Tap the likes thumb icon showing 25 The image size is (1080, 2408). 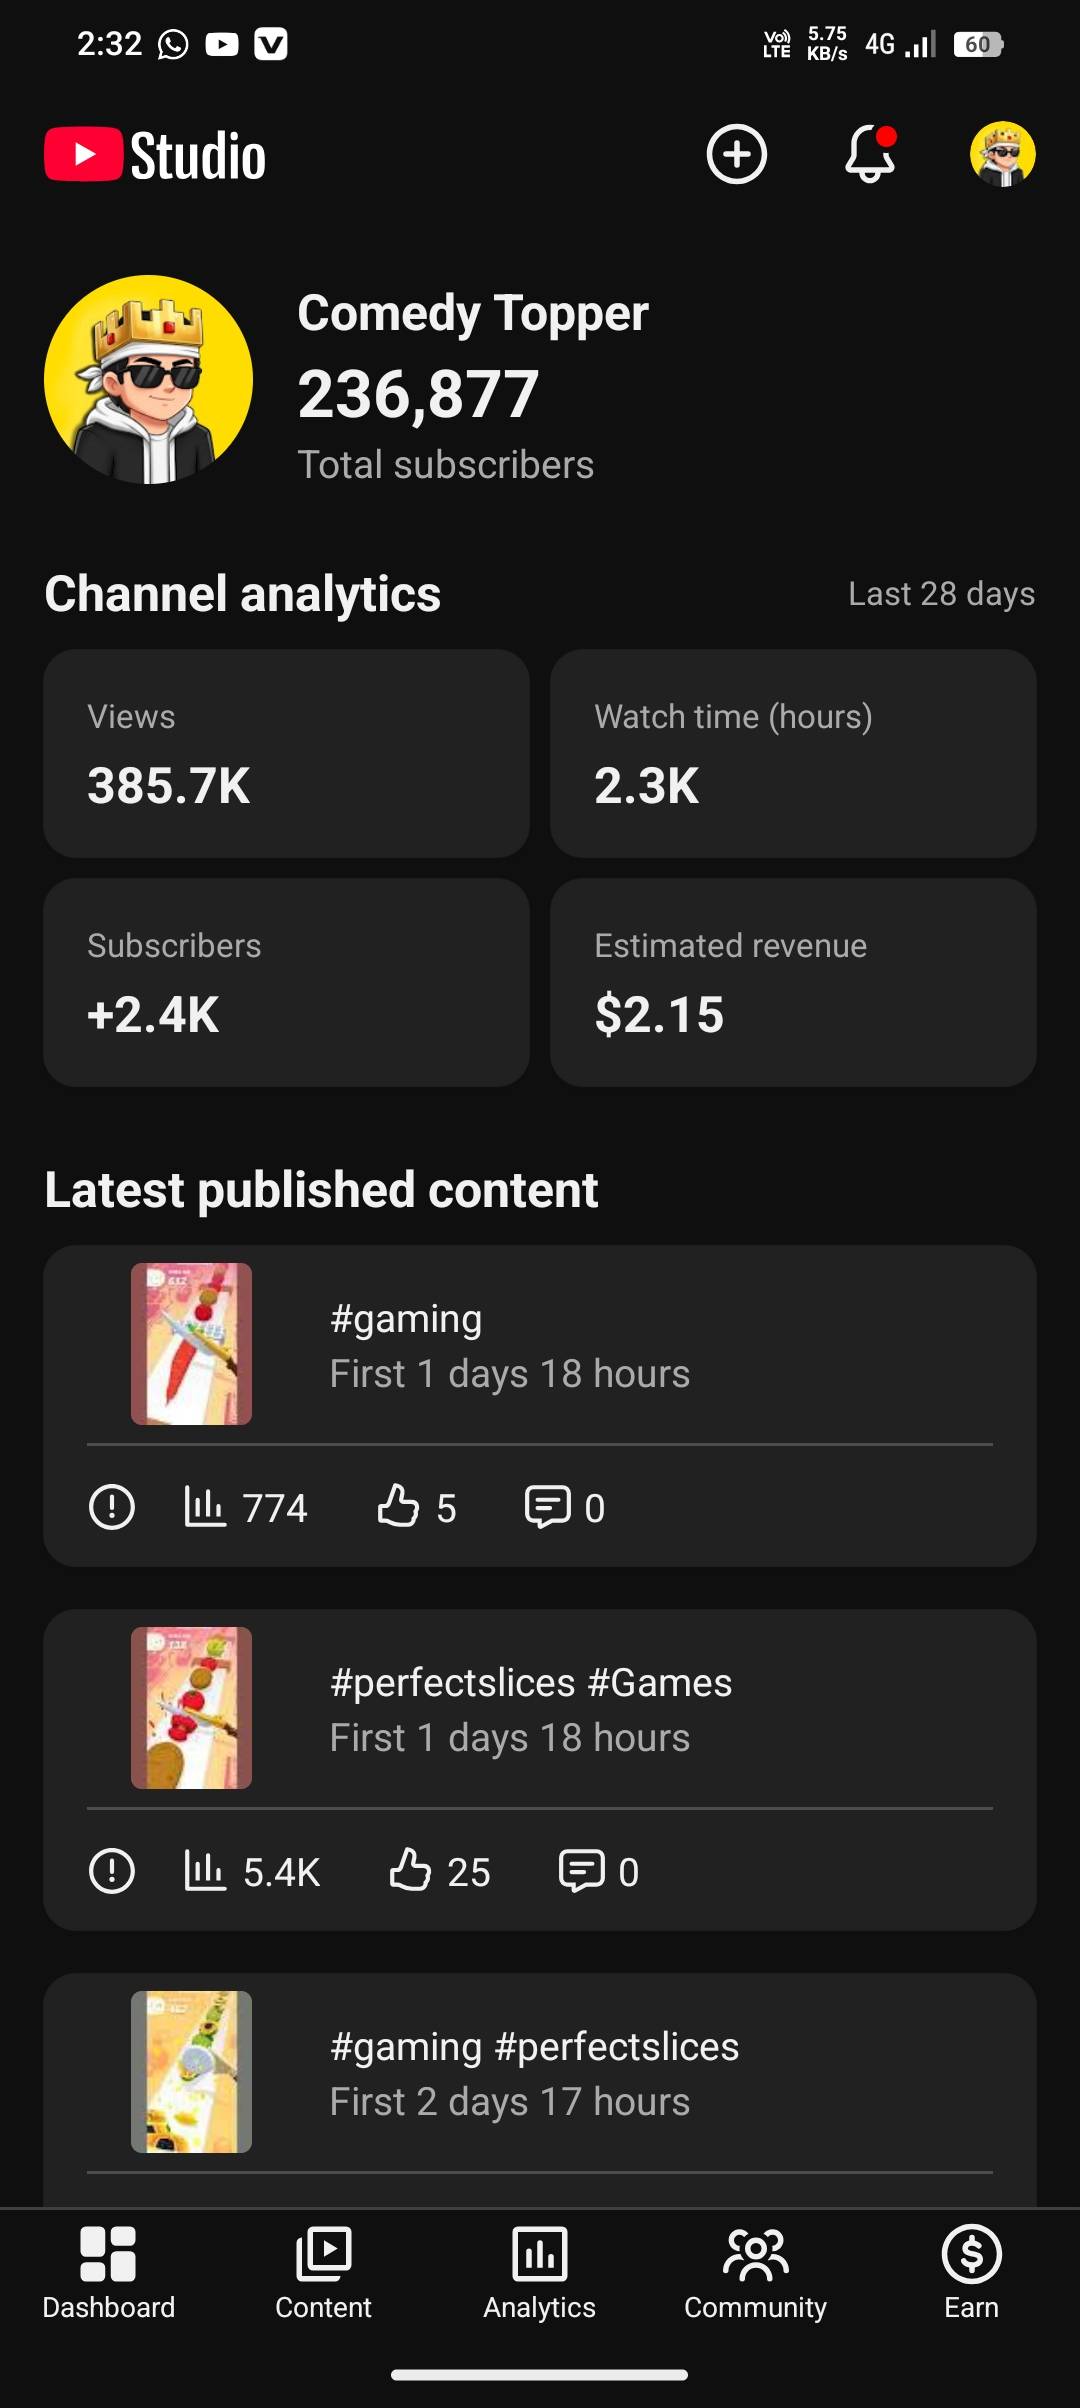click(410, 1871)
